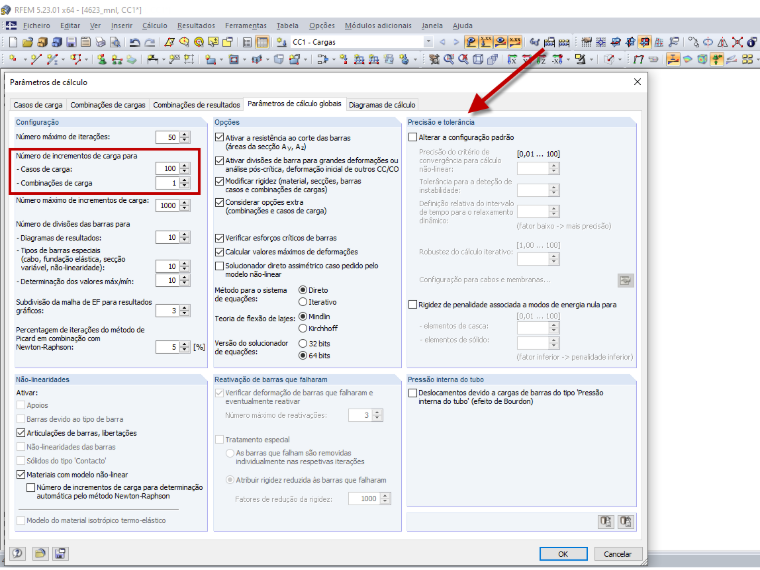Toggle 'Calcular valores máximos de deformações'
Image resolution: width=760 pixels, height=570 pixels.
point(219,252)
